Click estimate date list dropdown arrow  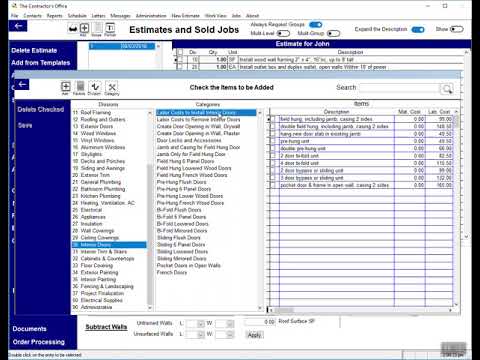pos(158,46)
